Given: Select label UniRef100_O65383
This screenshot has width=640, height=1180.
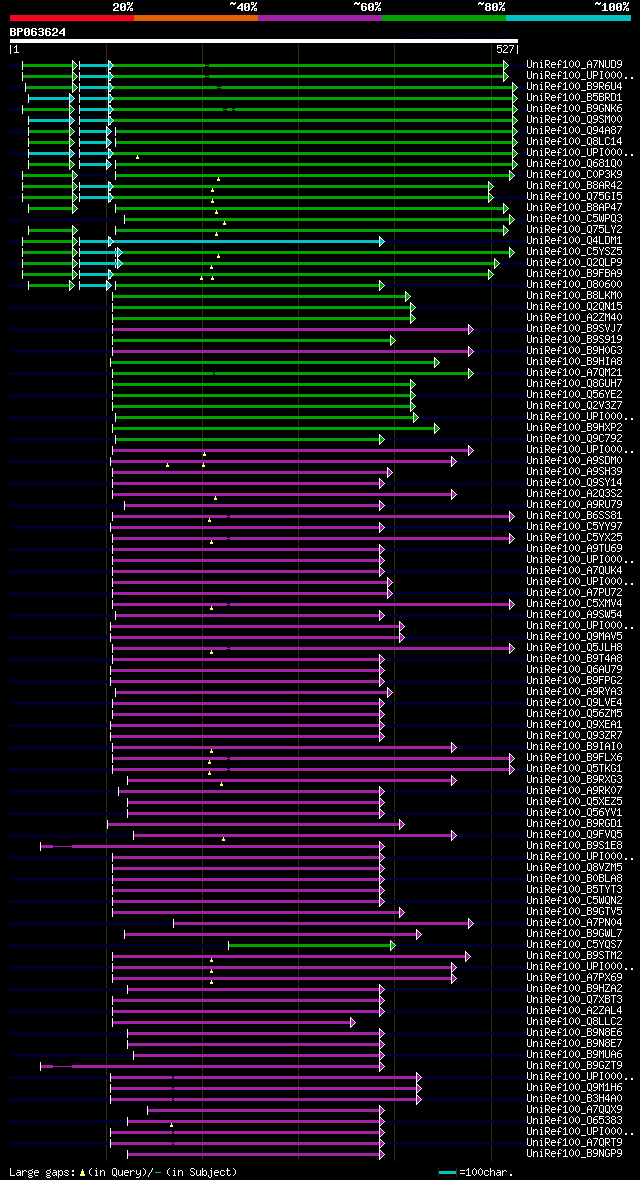Looking at the screenshot, I should pyautogui.click(x=574, y=1121).
